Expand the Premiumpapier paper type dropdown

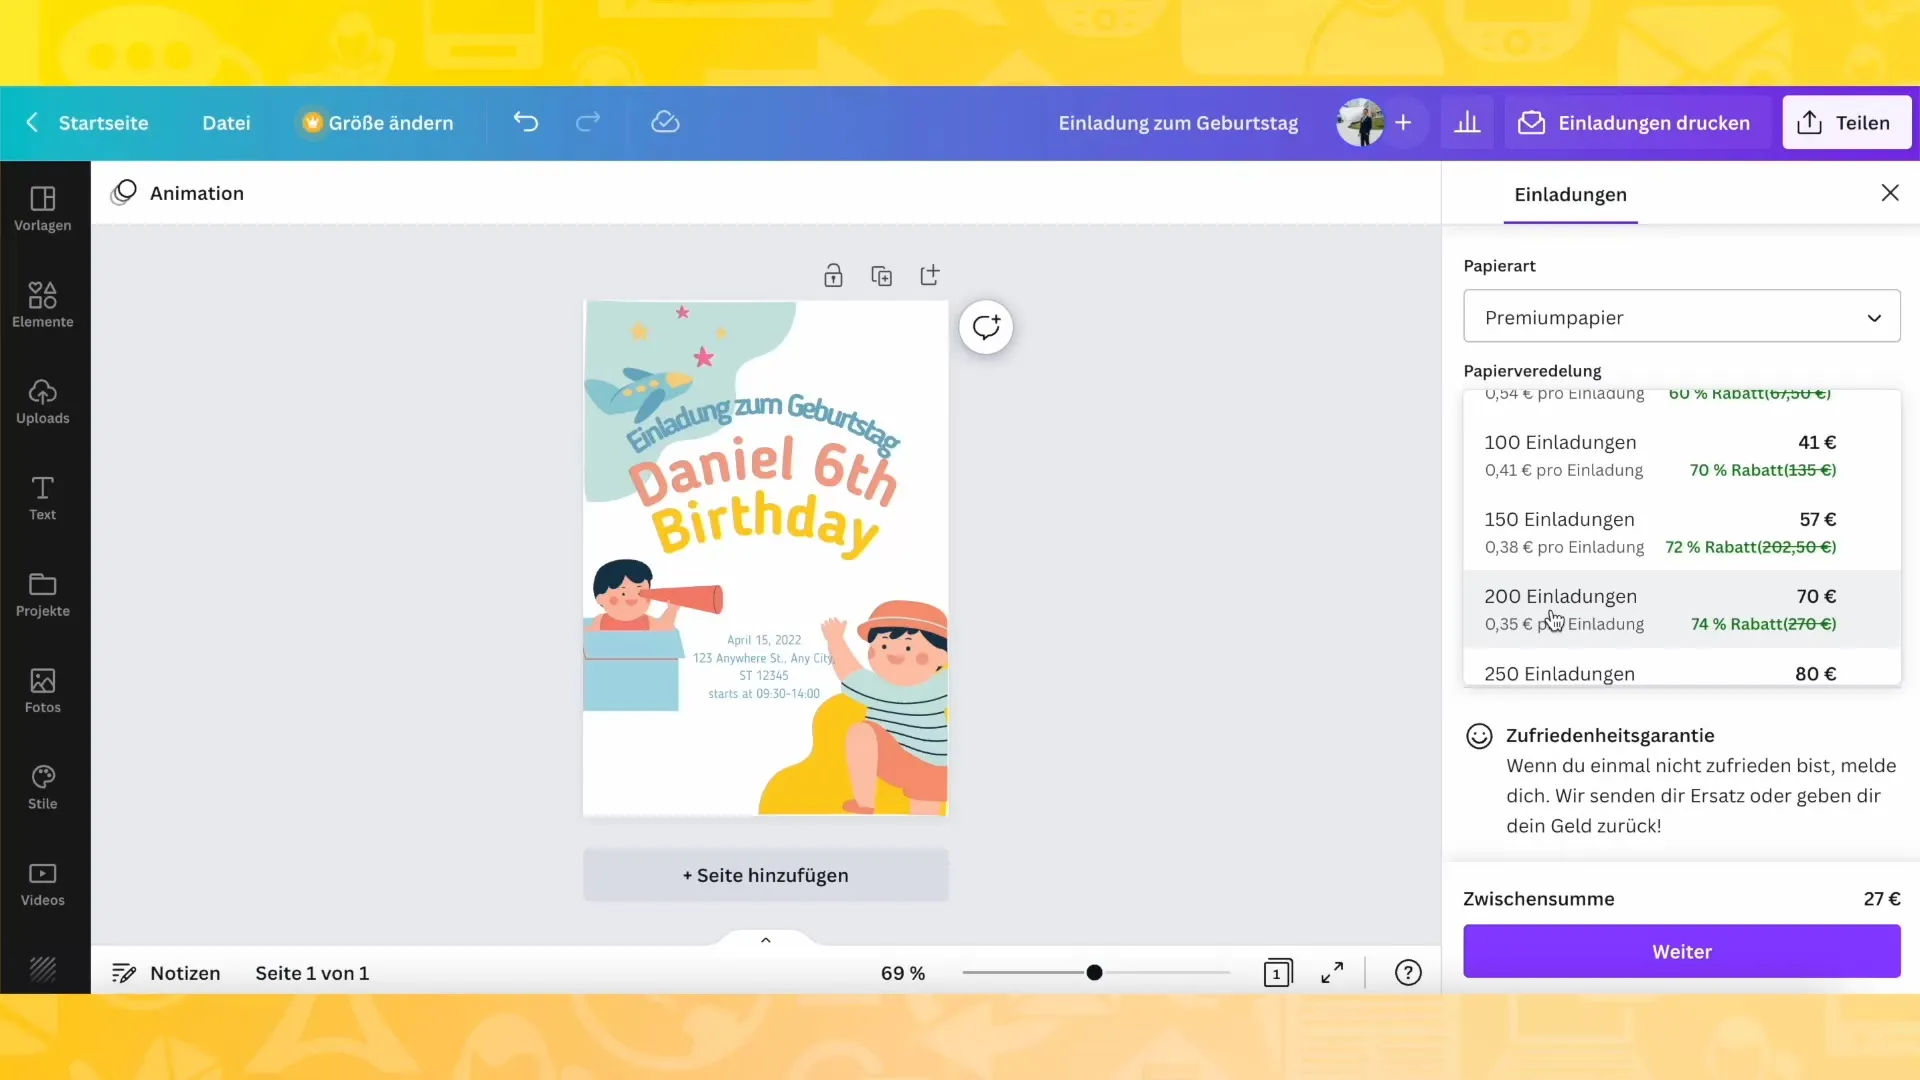click(x=1682, y=317)
